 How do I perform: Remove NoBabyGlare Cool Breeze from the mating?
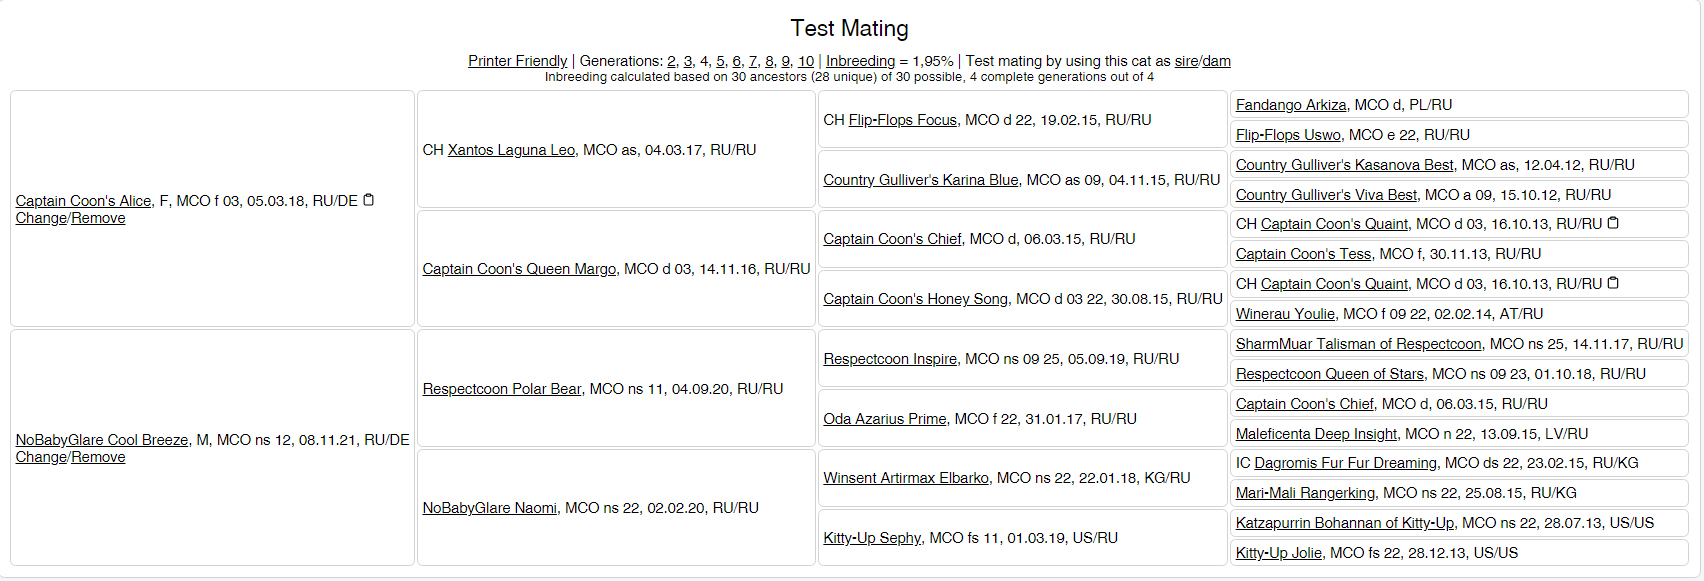pos(98,457)
